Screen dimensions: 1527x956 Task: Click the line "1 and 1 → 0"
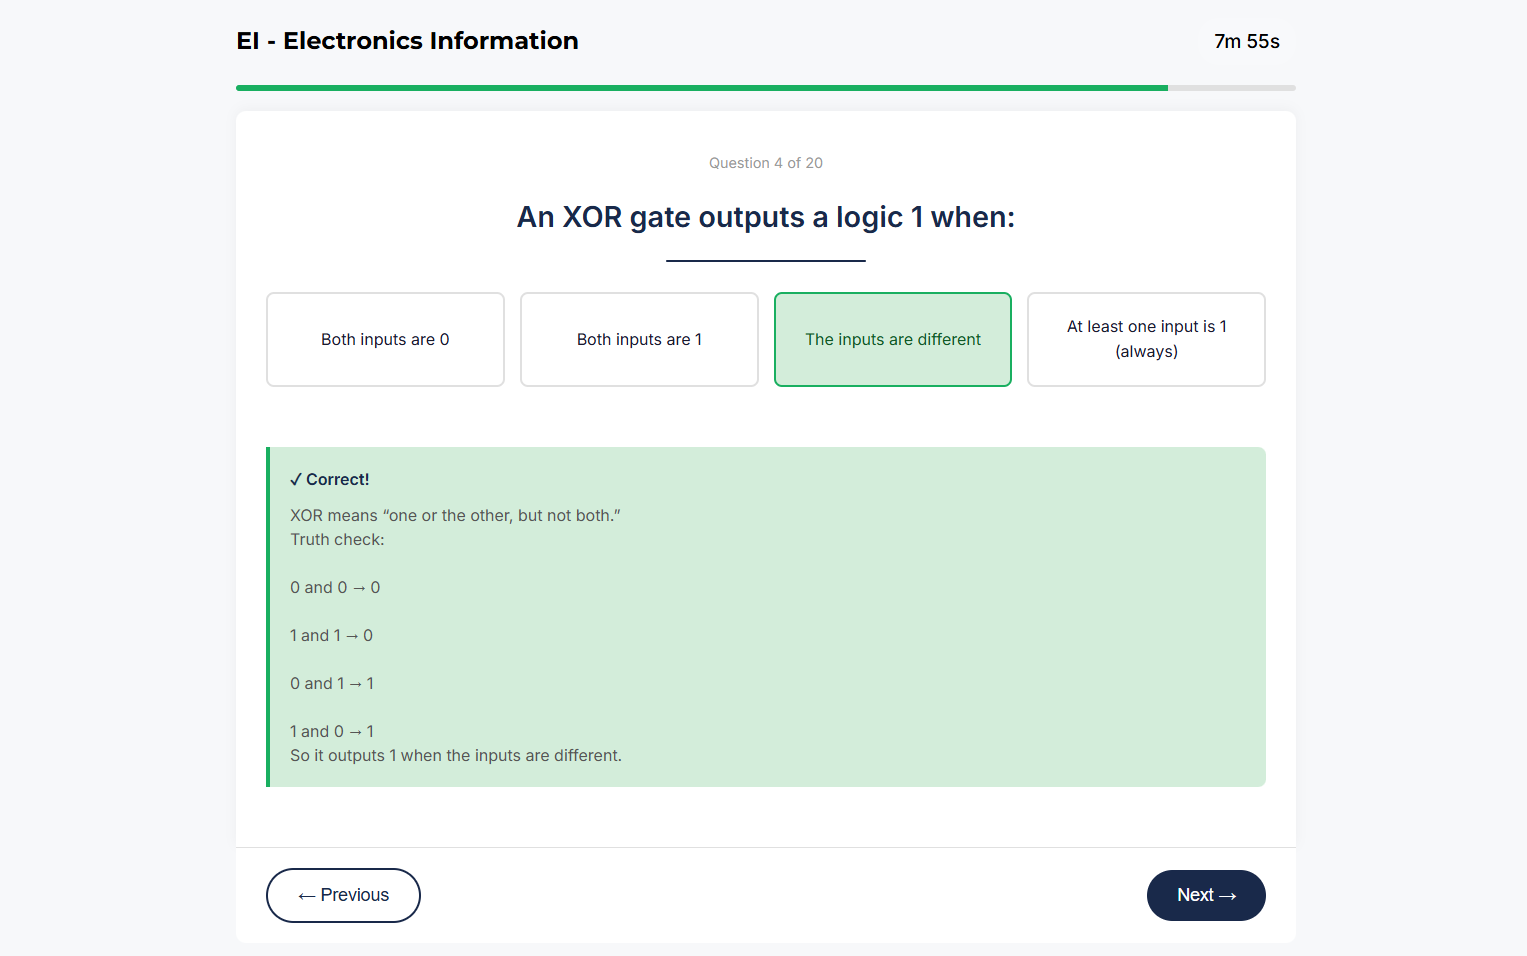(331, 635)
